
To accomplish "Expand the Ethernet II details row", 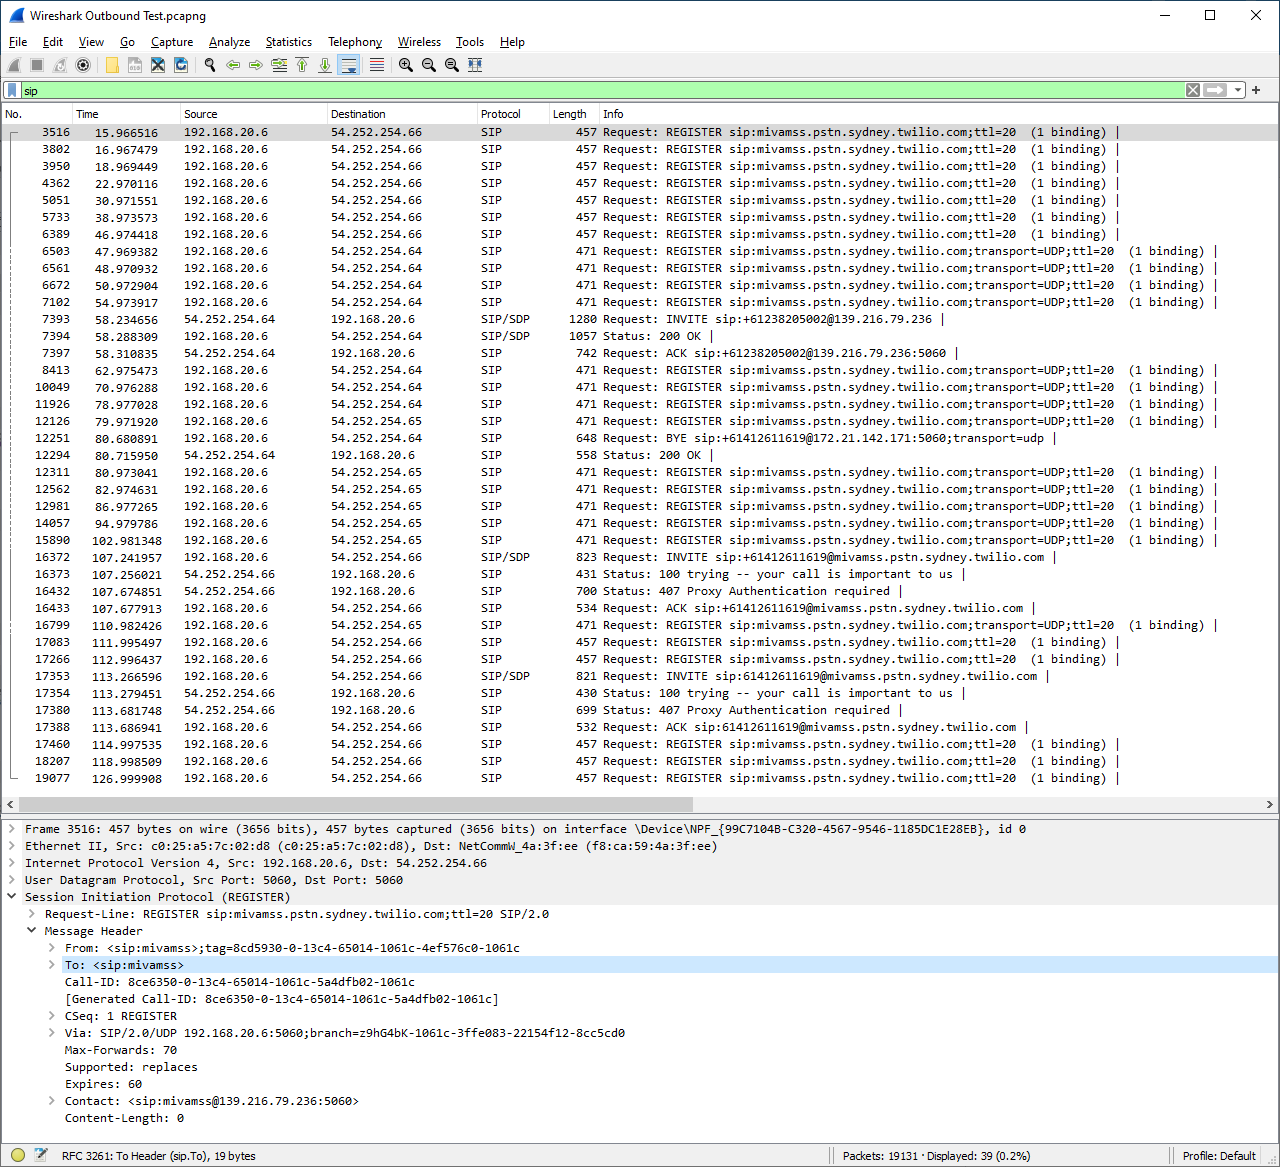I will 12,846.
